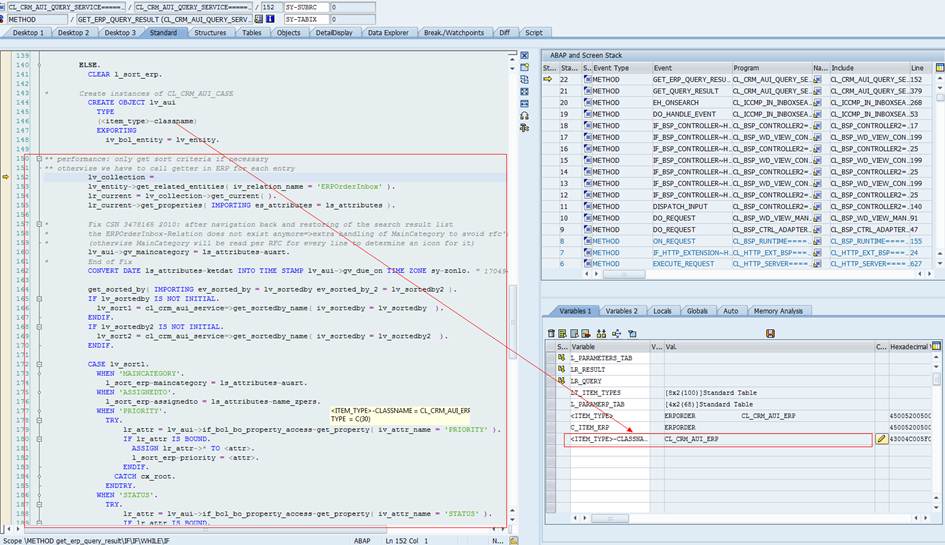Viewport: 945px width, 545px height.
Task: Click the layout settings icon of the stack table
Action: pyautogui.click(x=937, y=67)
